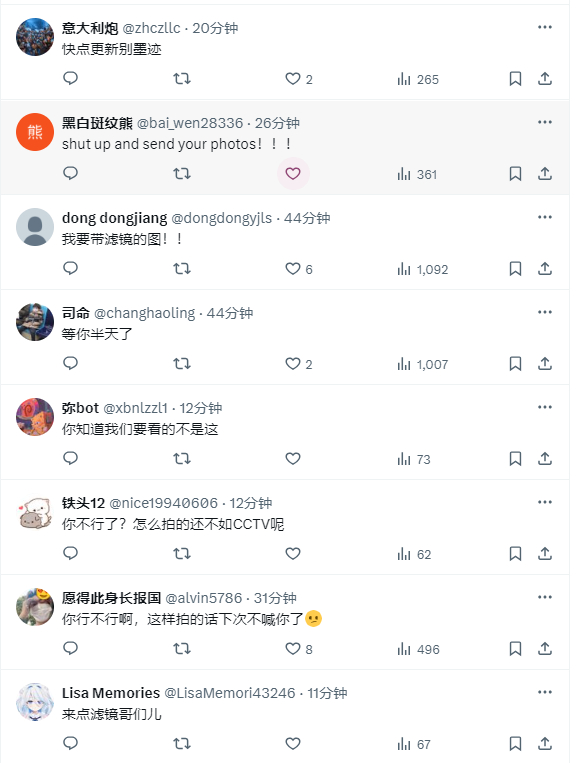Visit @dongdongyjls profile handle
Viewport: 576px width, 763px height.
tap(222, 218)
